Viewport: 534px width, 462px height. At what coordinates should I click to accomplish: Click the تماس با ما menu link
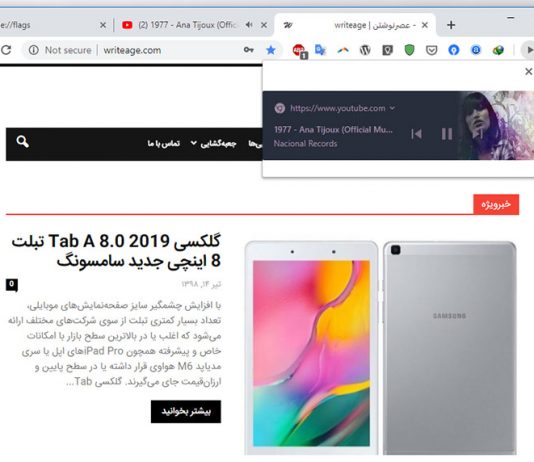click(x=164, y=143)
